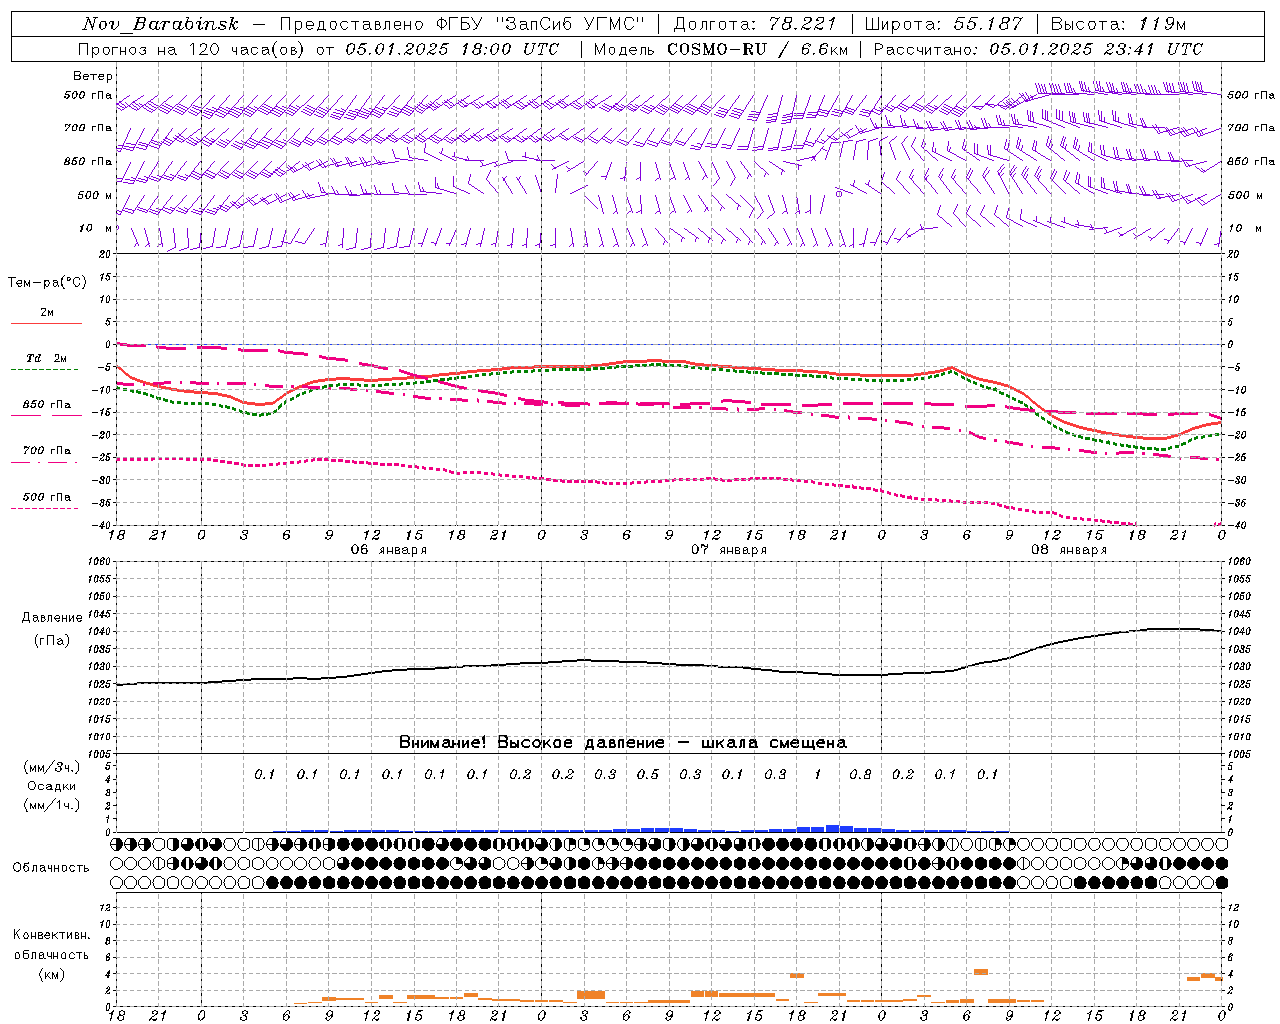Click the model name COSMO-RU / 6.6км

pos(757,49)
